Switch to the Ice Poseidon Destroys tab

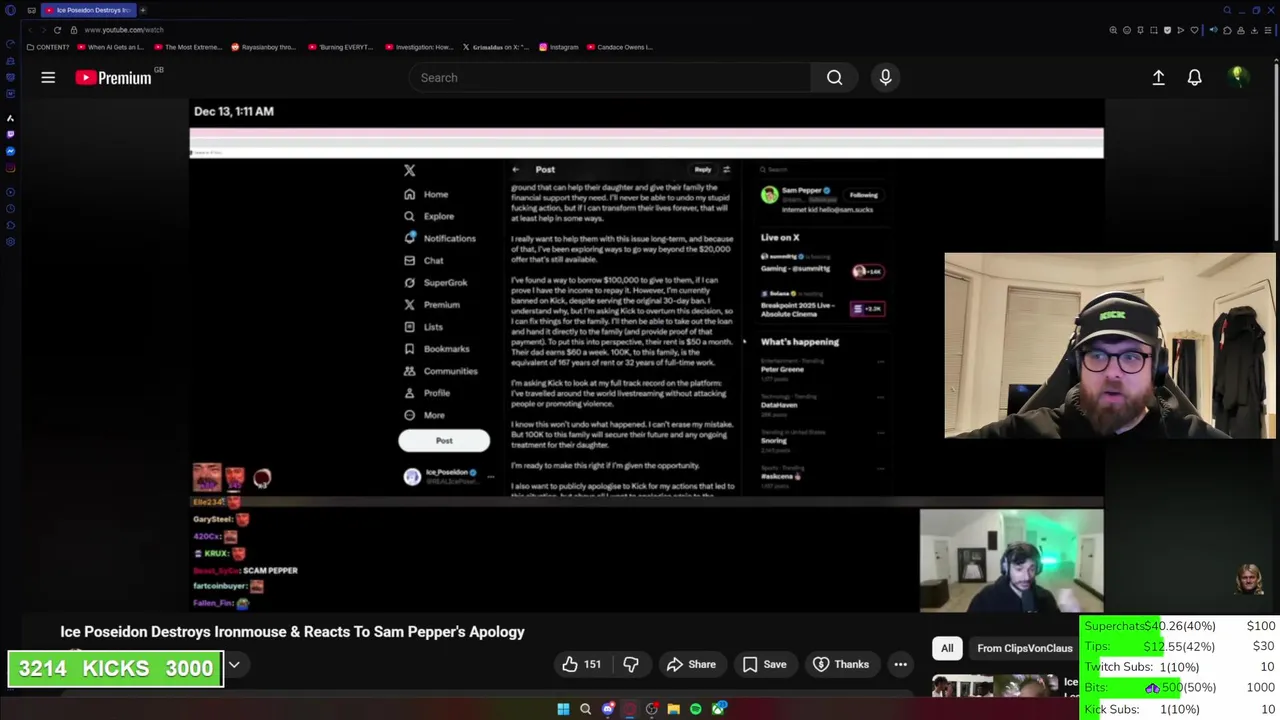(x=88, y=10)
